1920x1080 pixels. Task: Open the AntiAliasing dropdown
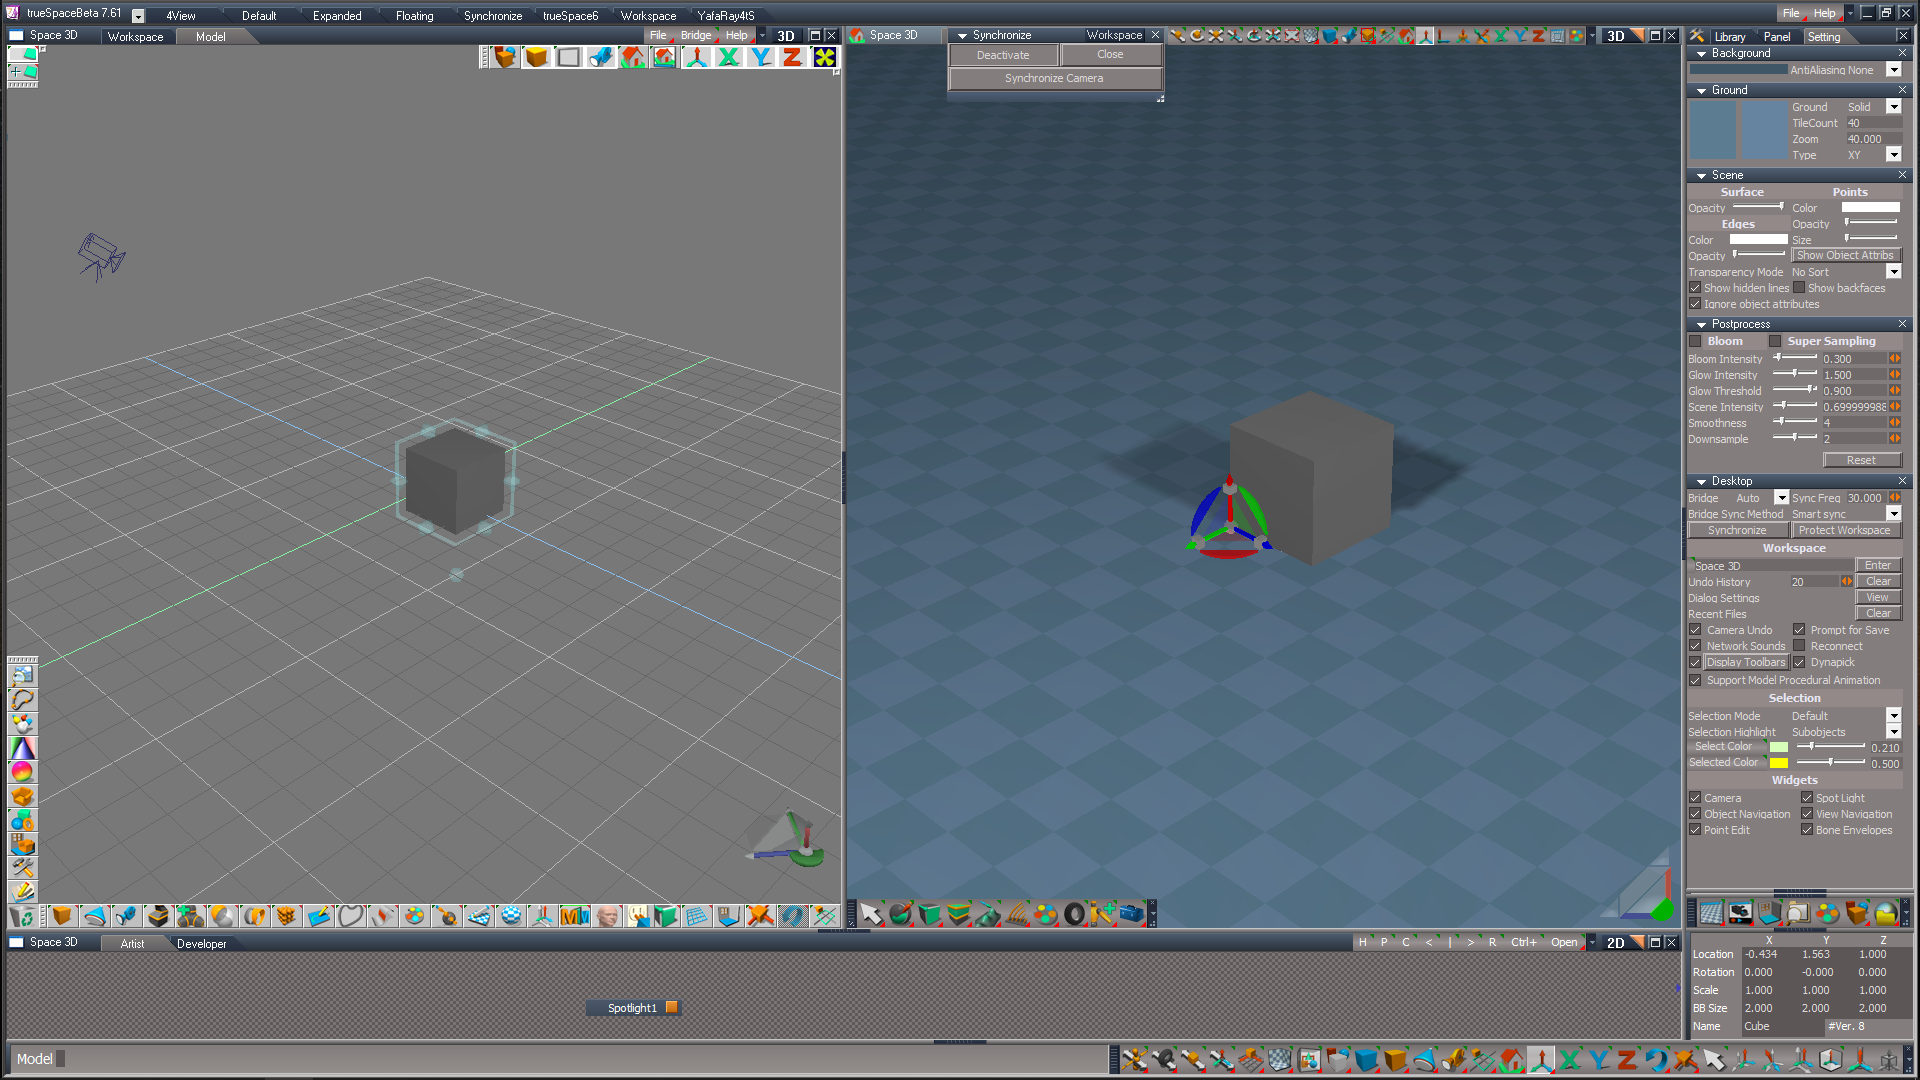tap(1894, 70)
